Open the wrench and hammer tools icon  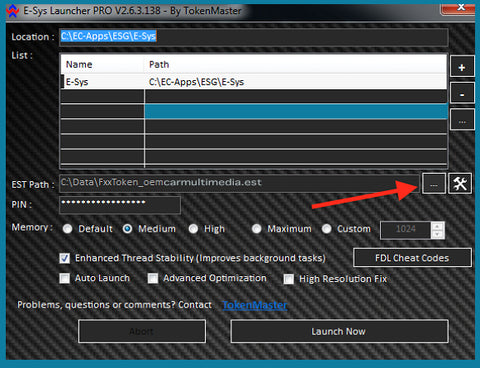coord(460,183)
